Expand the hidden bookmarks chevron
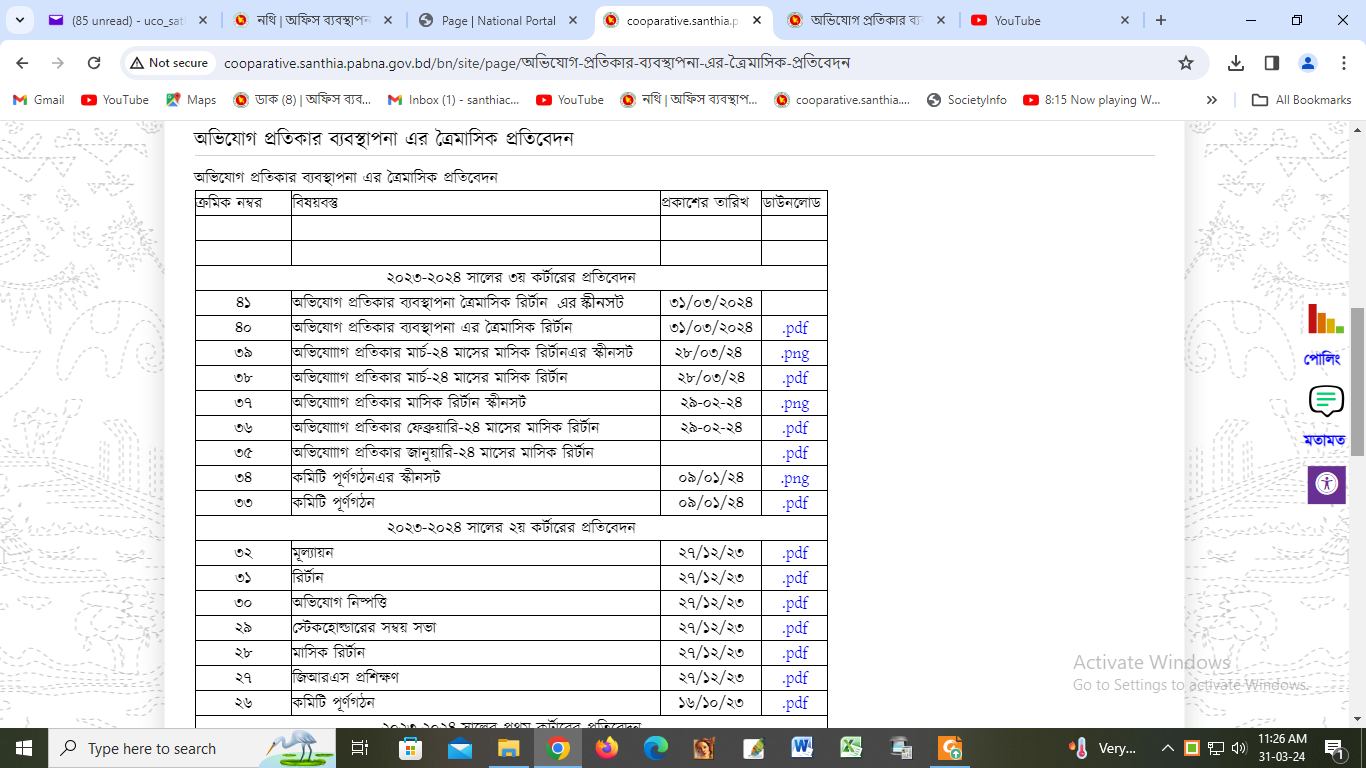Viewport: 1366px width, 768px height. (1212, 100)
